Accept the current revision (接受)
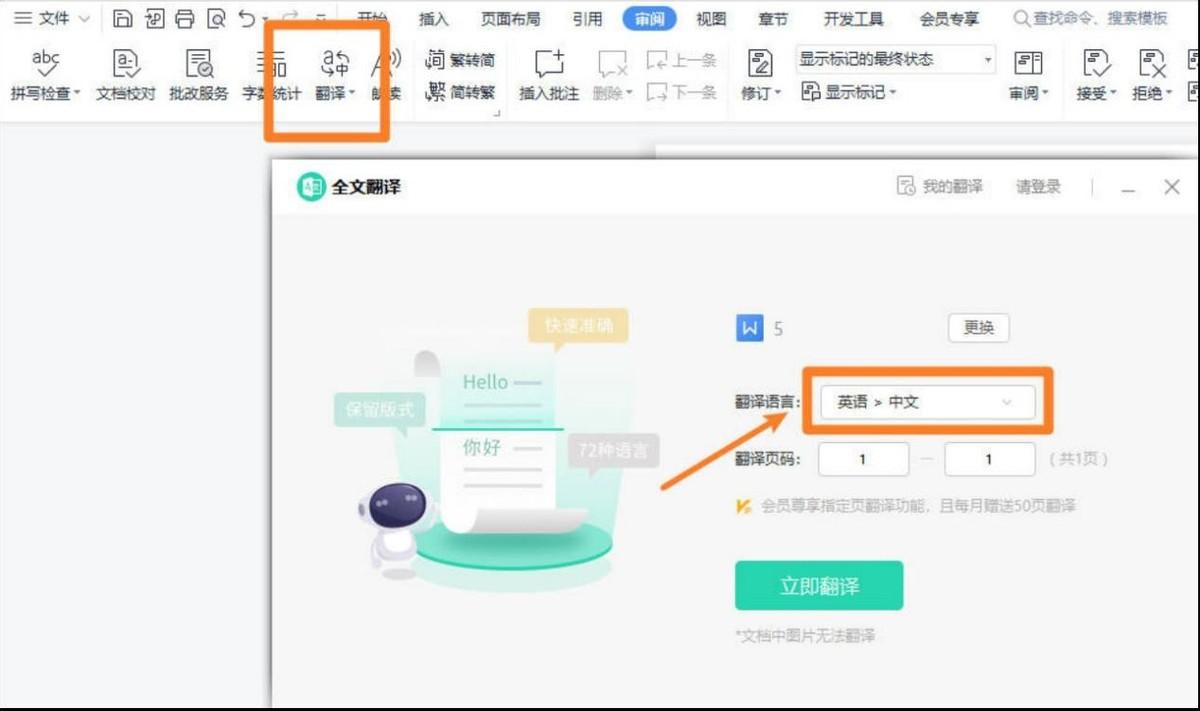Viewport: 1200px width, 711px height. click(x=1093, y=75)
